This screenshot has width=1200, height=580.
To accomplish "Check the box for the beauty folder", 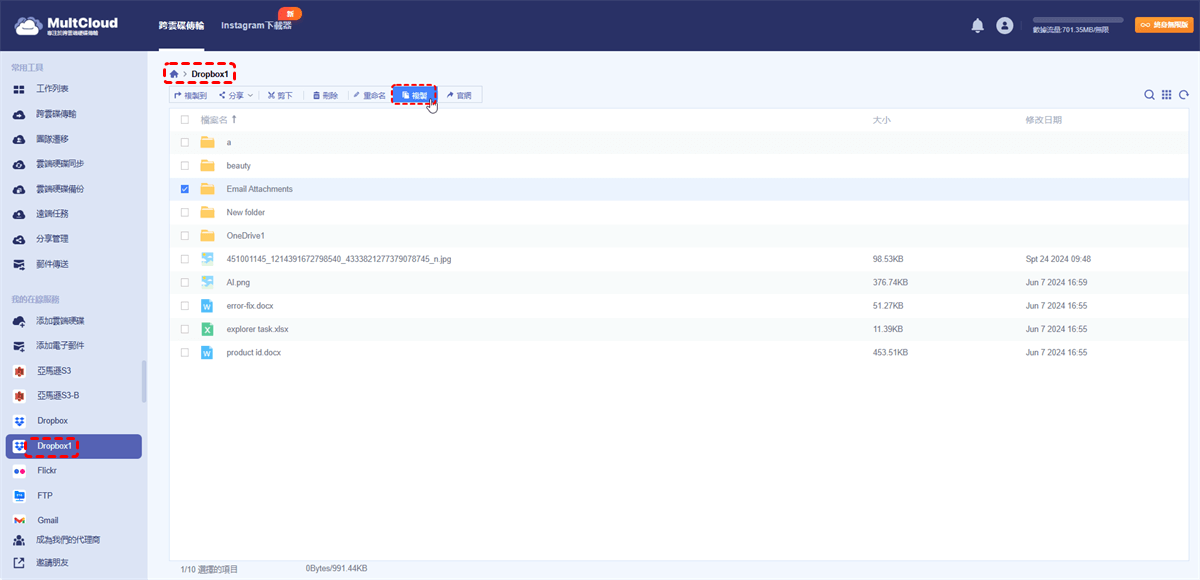I will coord(184,166).
